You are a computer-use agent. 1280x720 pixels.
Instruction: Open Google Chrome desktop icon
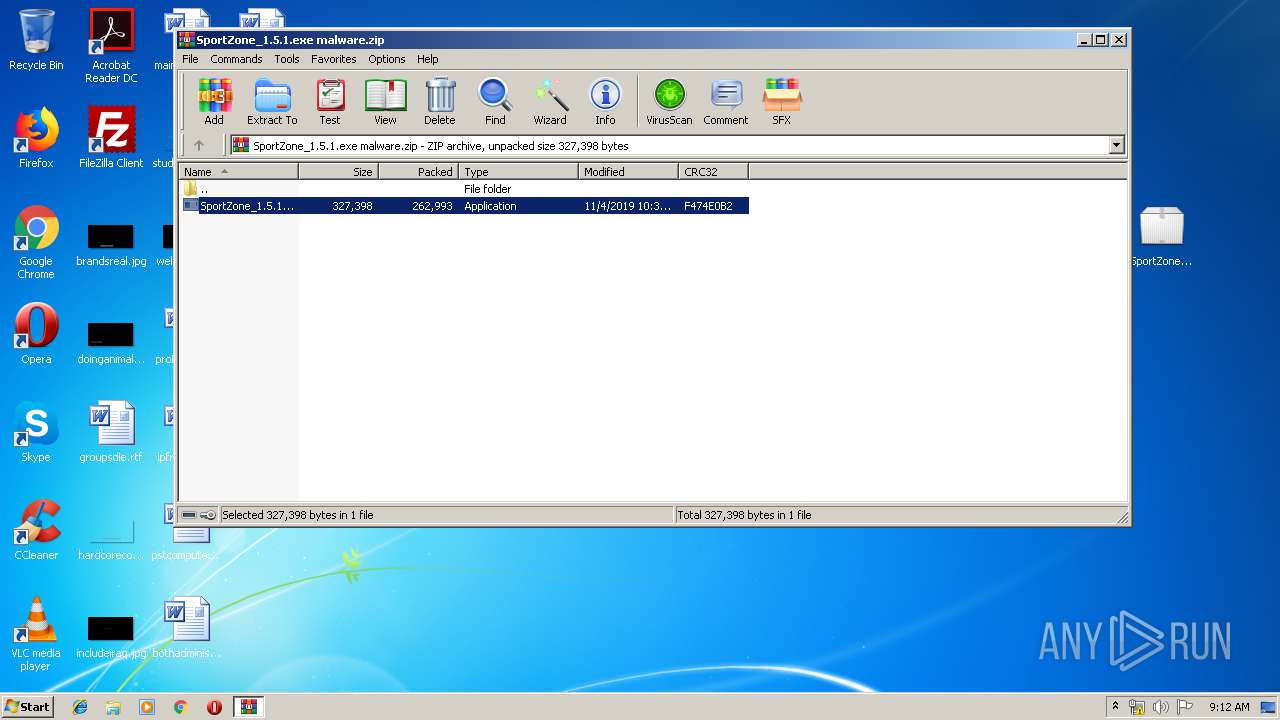[x=36, y=243]
